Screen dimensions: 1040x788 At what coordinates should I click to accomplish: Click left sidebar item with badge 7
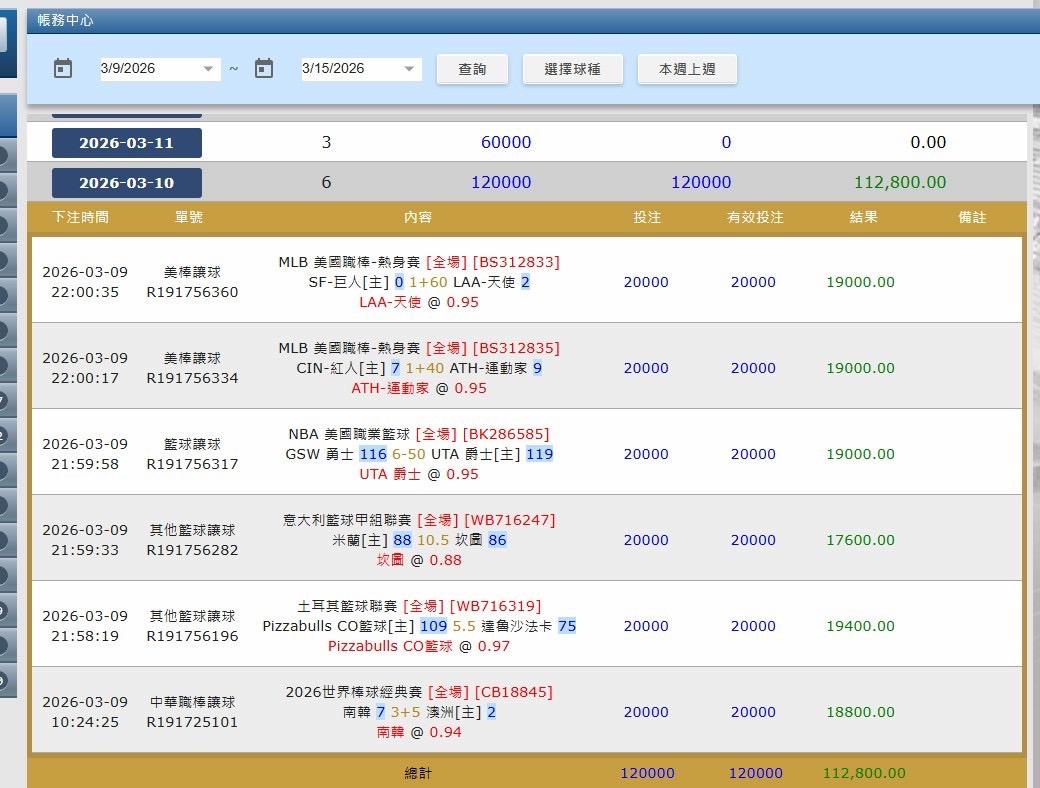(x=3, y=401)
